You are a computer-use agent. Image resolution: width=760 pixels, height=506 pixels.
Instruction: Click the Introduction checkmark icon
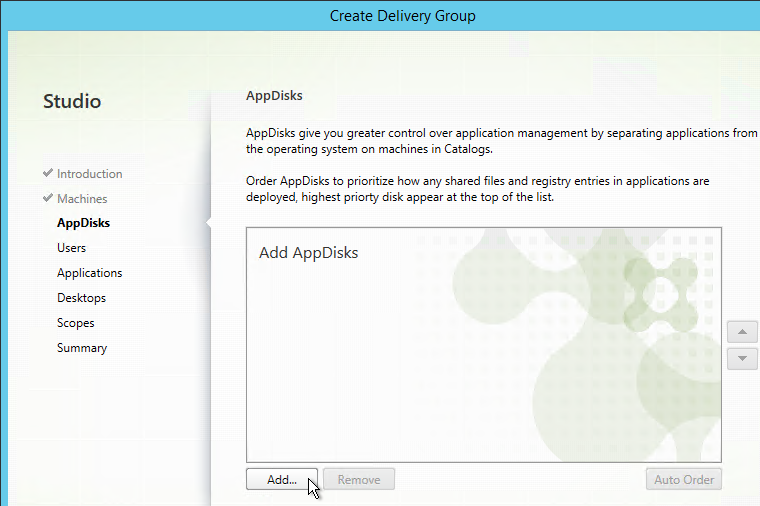pyautogui.click(x=48, y=173)
